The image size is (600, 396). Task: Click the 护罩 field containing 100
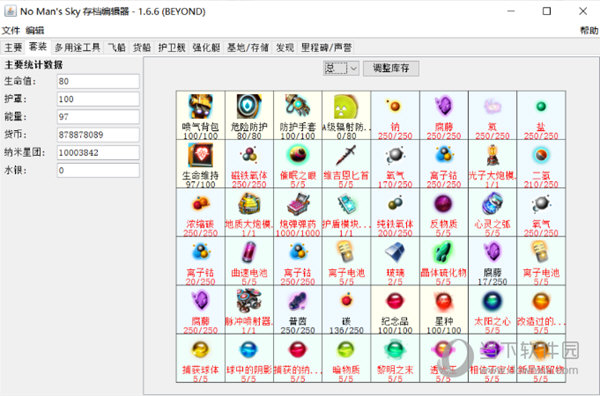pyautogui.click(x=98, y=99)
